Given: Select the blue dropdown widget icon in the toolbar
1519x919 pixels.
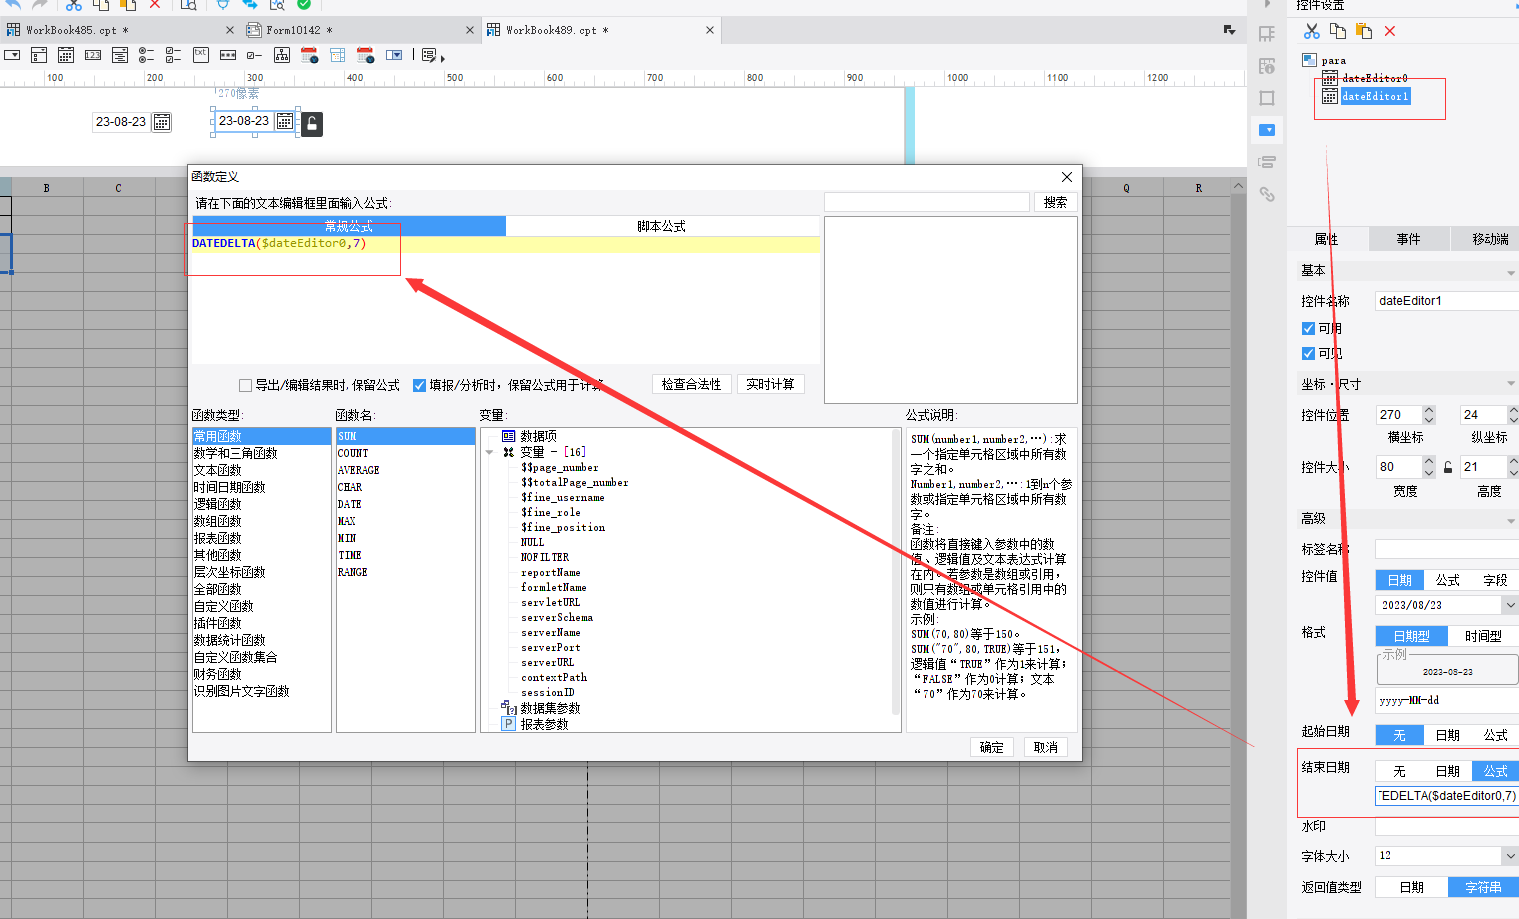Looking at the screenshot, I should click(394, 55).
